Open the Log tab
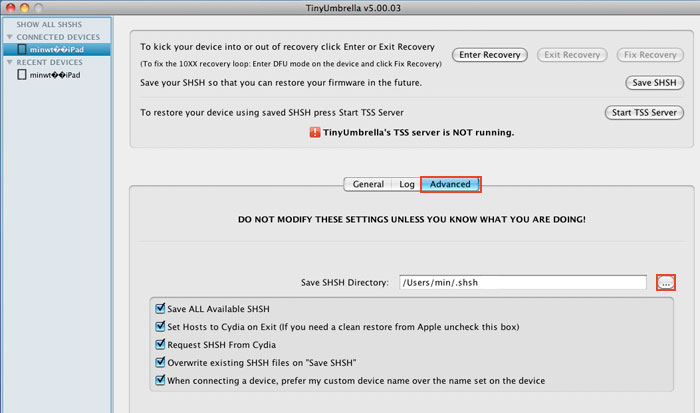The image size is (700, 413). pyautogui.click(x=407, y=184)
